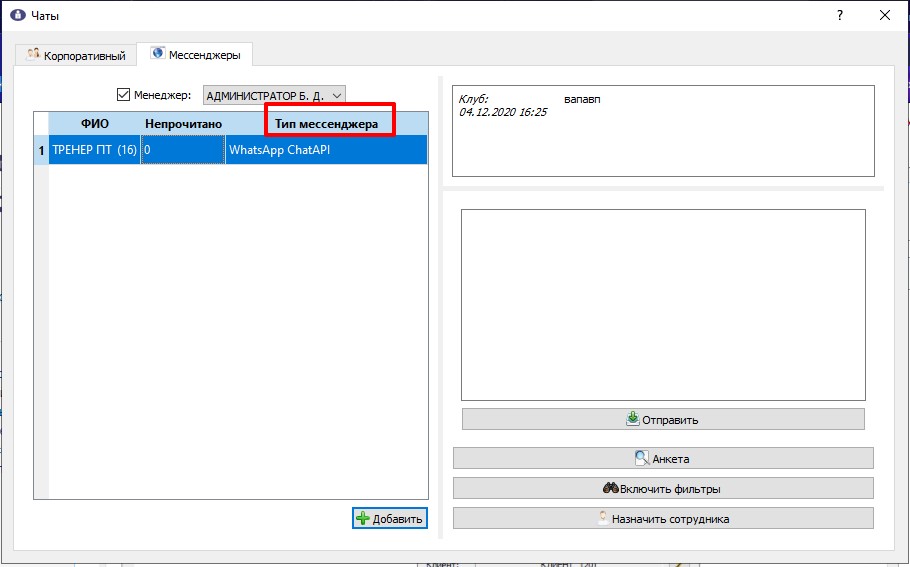The width and height of the screenshot is (910, 567).
Task: Click the Добавить button
Action: click(x=390, y=518)
